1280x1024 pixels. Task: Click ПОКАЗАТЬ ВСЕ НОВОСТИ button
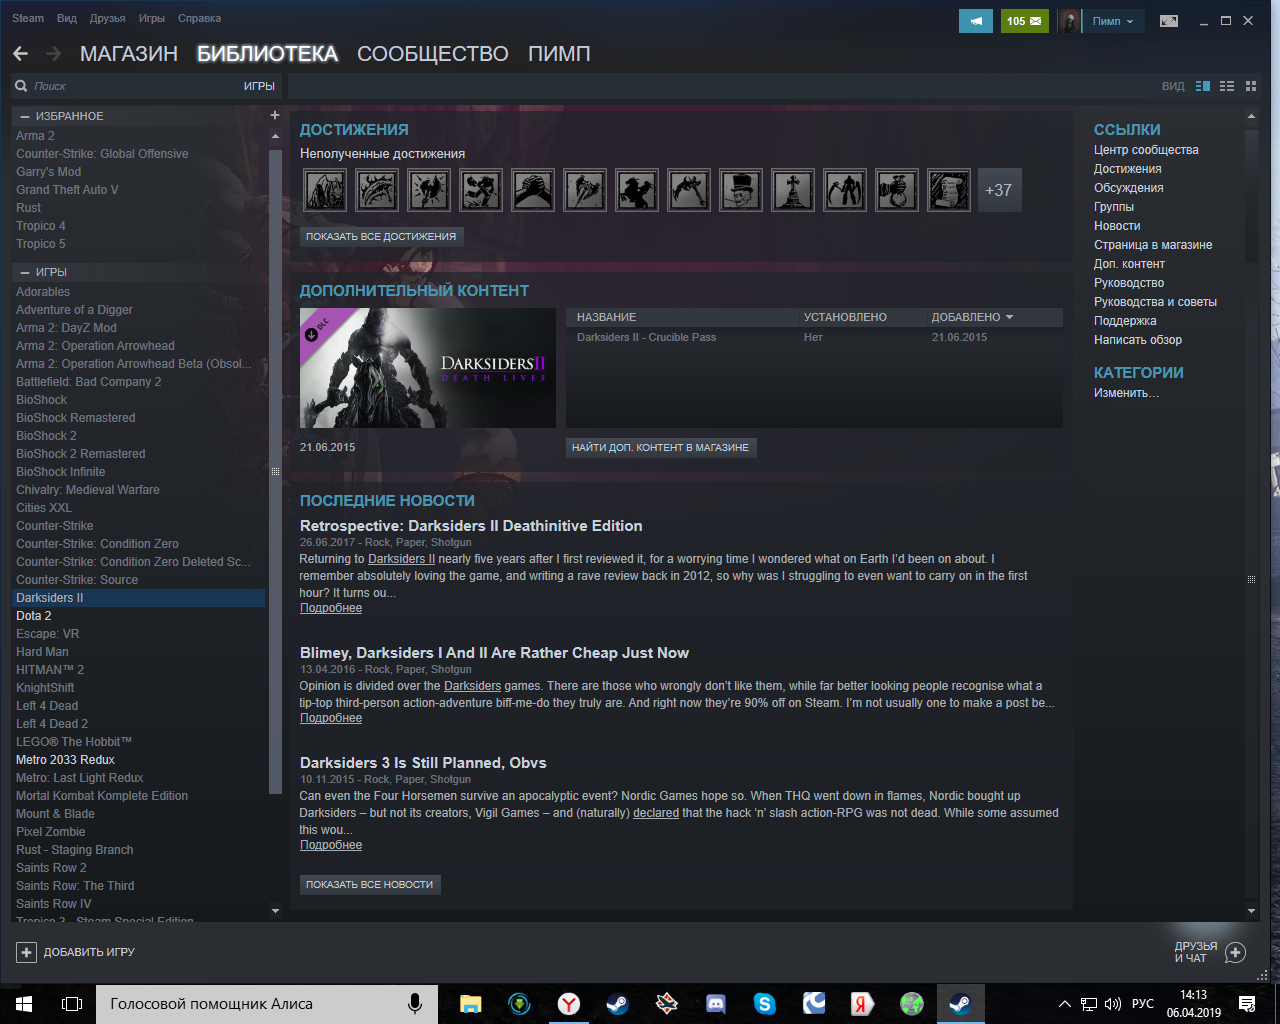370,885
